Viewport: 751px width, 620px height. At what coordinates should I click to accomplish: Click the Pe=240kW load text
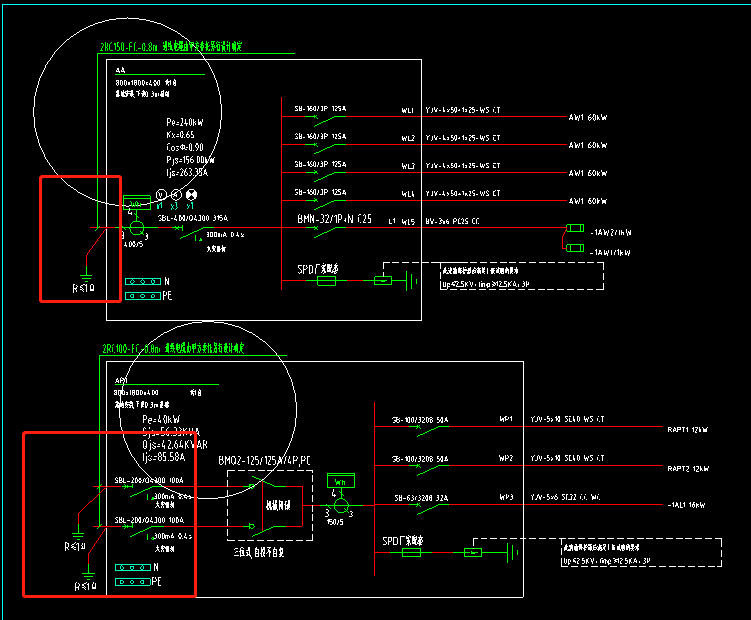[184, 122]
